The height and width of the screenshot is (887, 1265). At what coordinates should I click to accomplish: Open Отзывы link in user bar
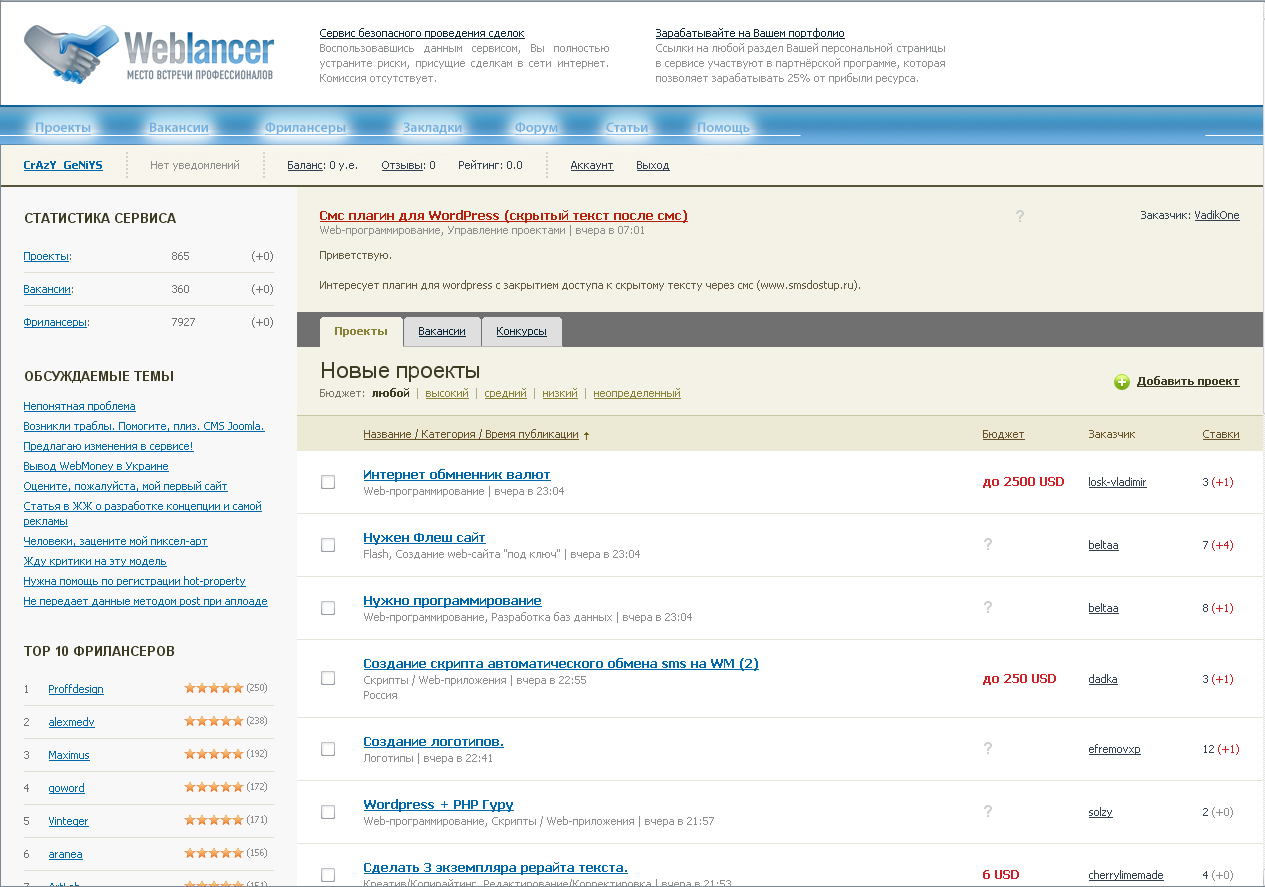point(403,165)
